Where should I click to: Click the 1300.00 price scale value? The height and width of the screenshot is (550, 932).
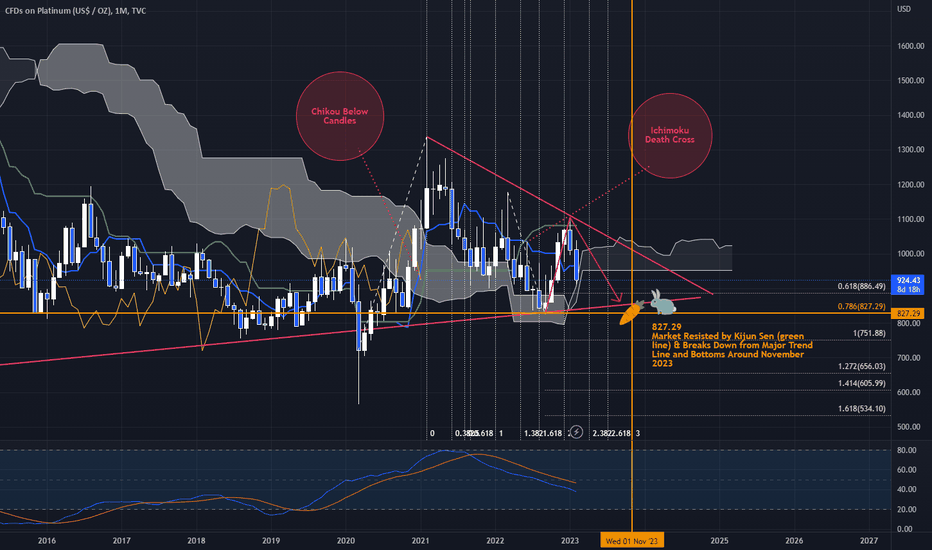911,150
